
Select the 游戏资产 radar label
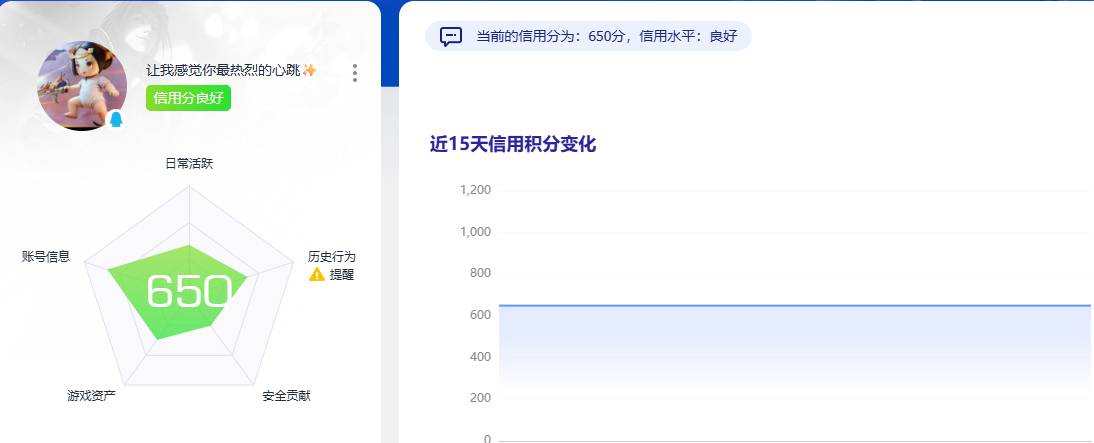point(91,396)
